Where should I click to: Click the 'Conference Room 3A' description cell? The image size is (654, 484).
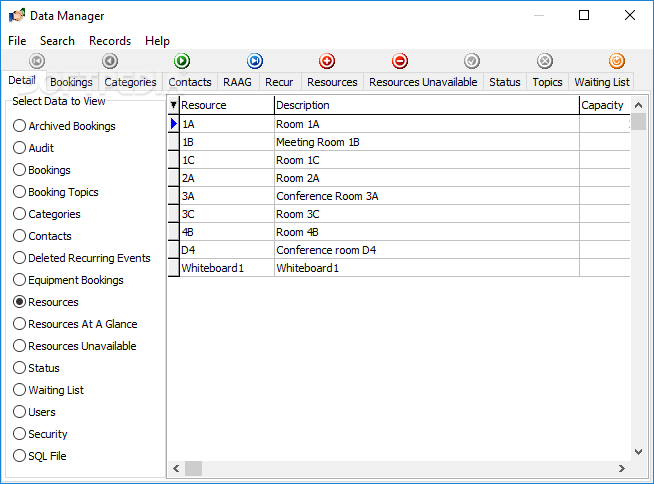427,196
